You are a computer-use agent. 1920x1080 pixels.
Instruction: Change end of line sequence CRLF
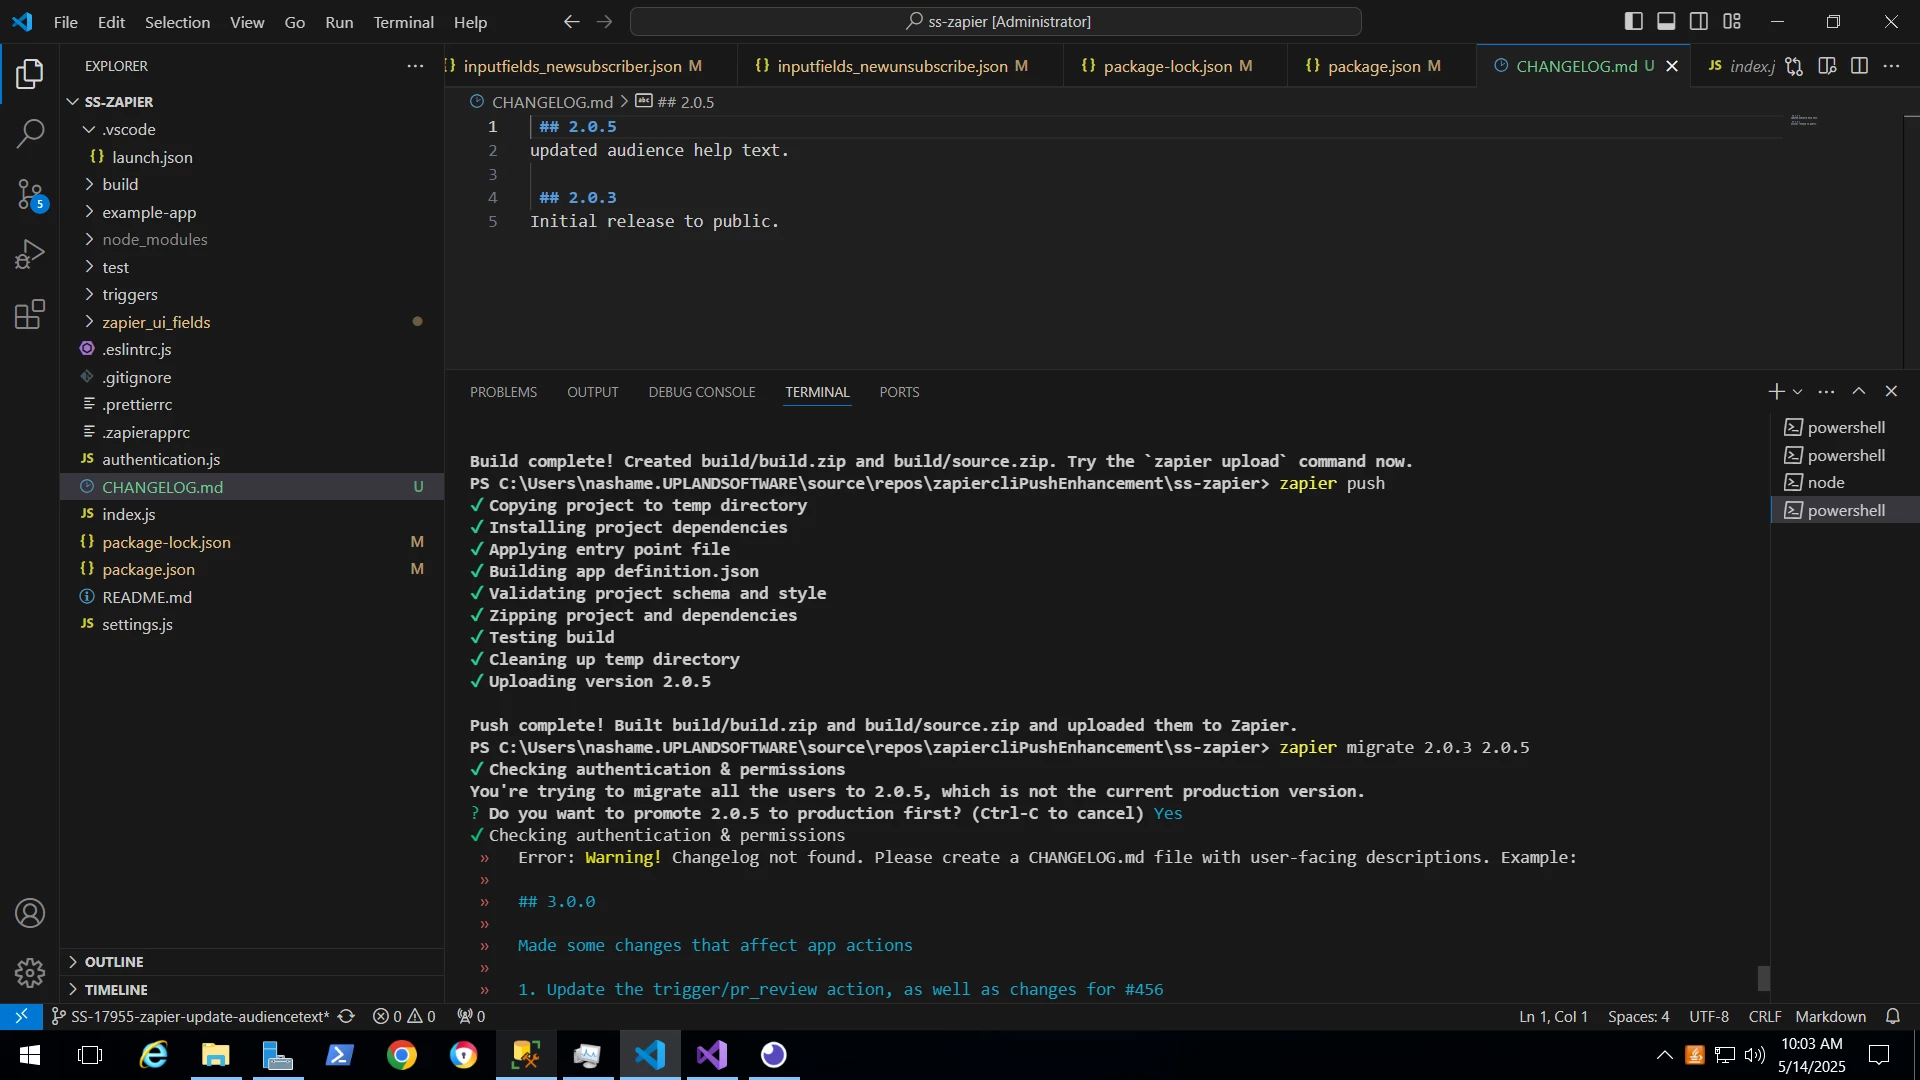coord(1764,1017)
